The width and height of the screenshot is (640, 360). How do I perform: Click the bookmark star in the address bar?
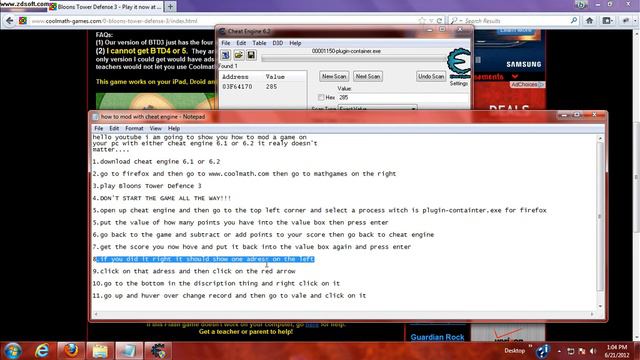[x=422, y=21]
